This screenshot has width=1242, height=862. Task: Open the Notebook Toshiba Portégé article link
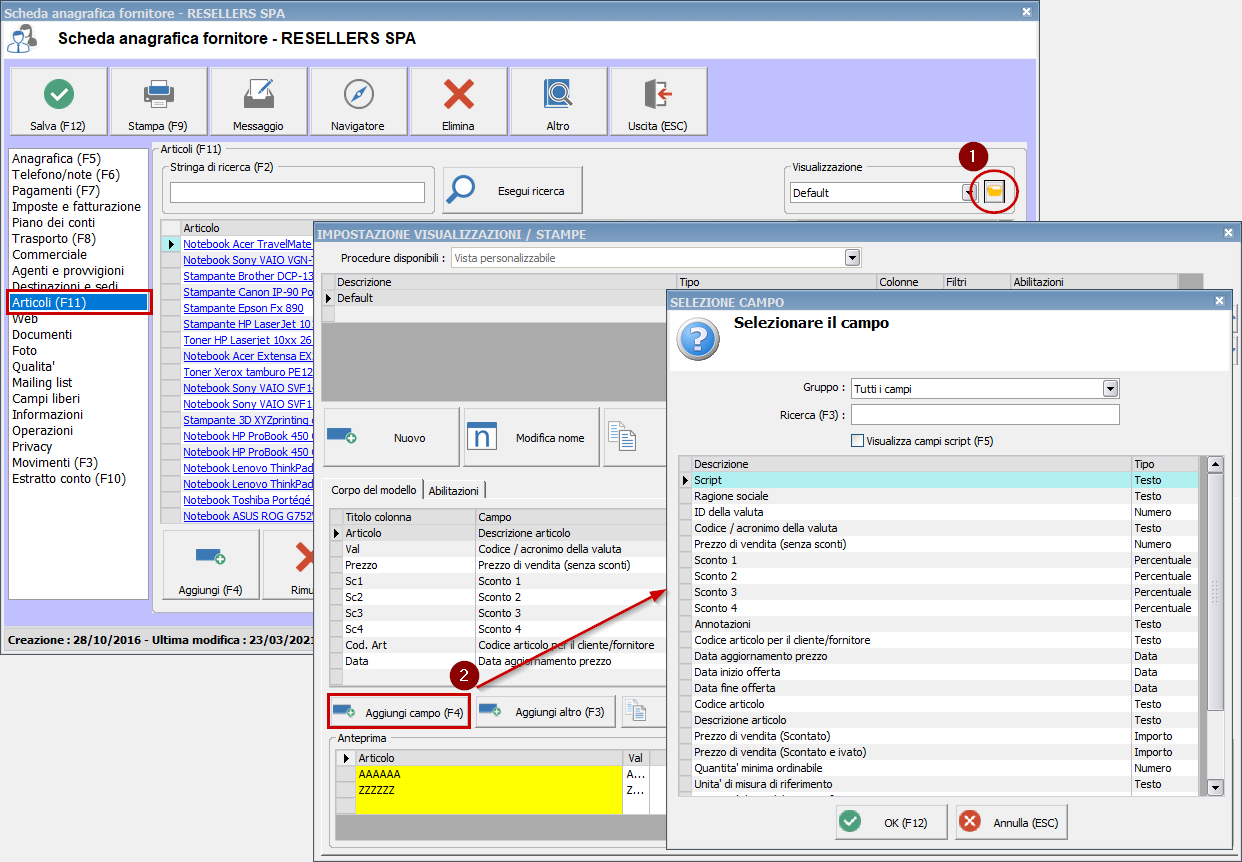click(x=248, y=500)
